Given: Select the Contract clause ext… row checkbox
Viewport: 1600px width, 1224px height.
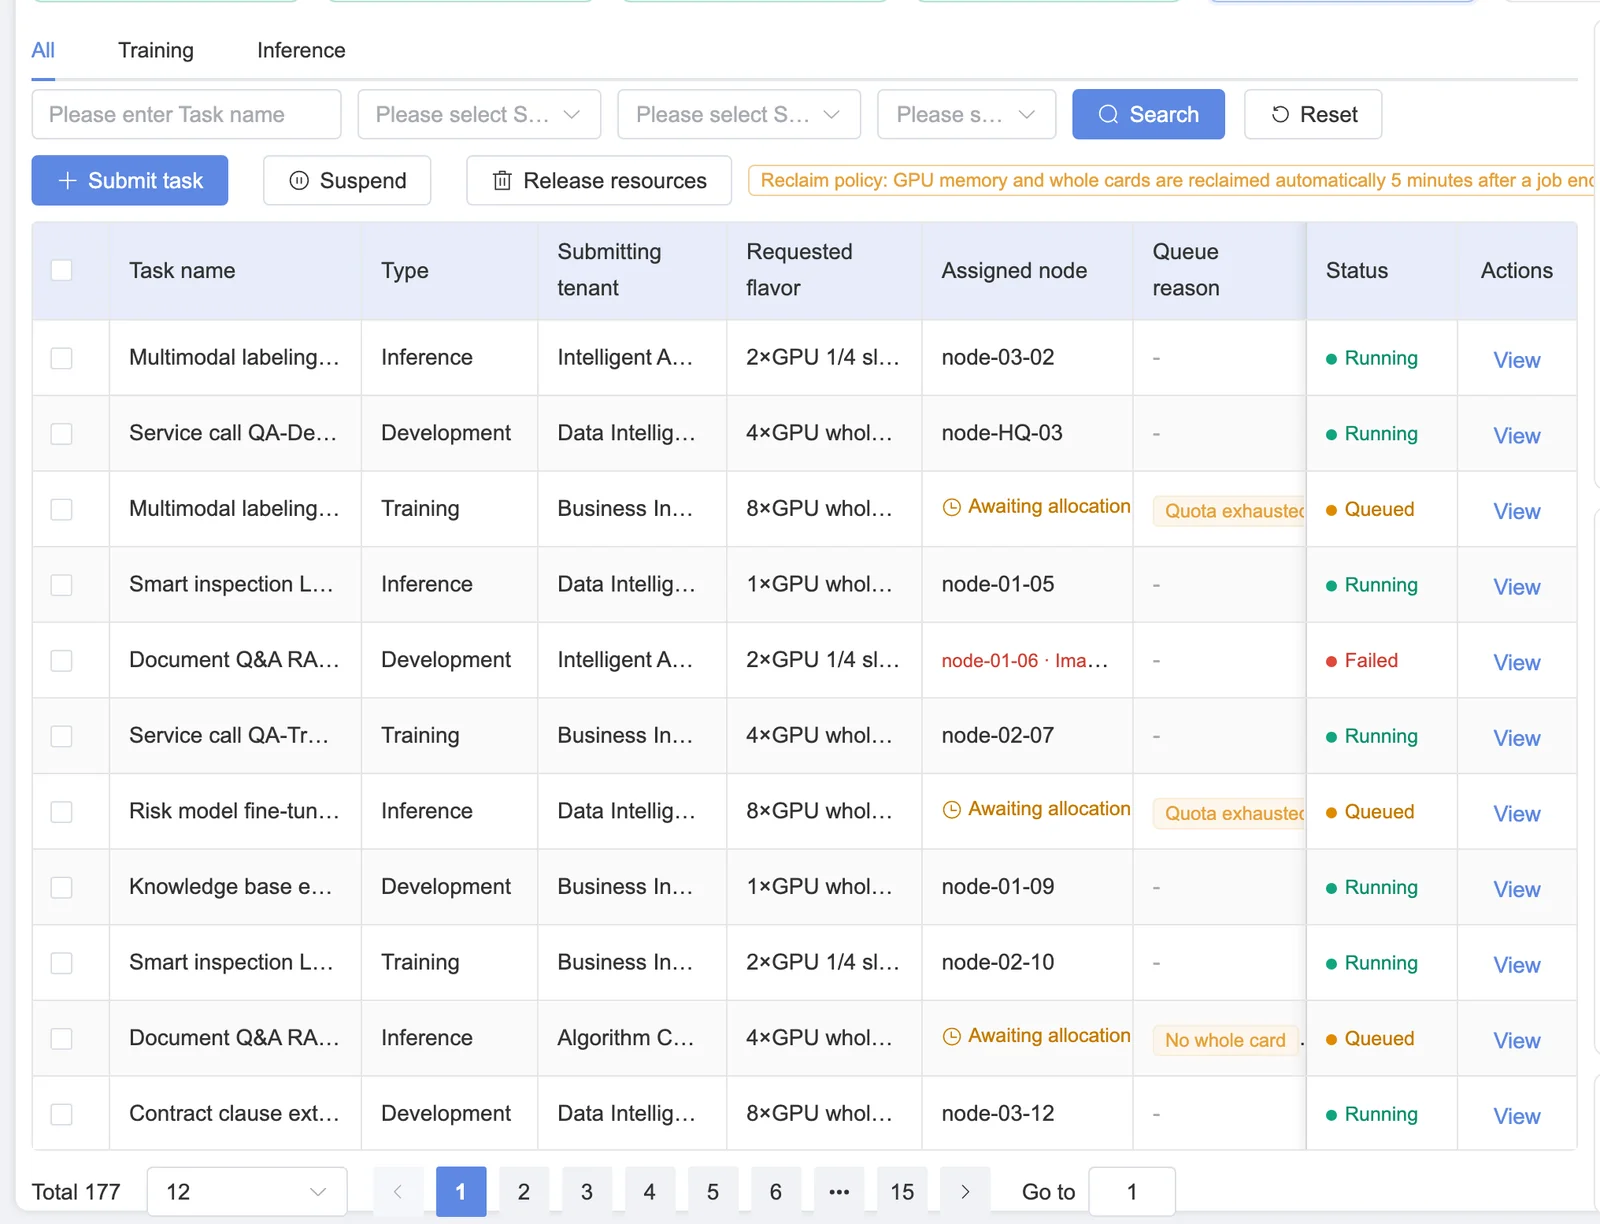Looking at the screenshot, I should click(62, 1114).
